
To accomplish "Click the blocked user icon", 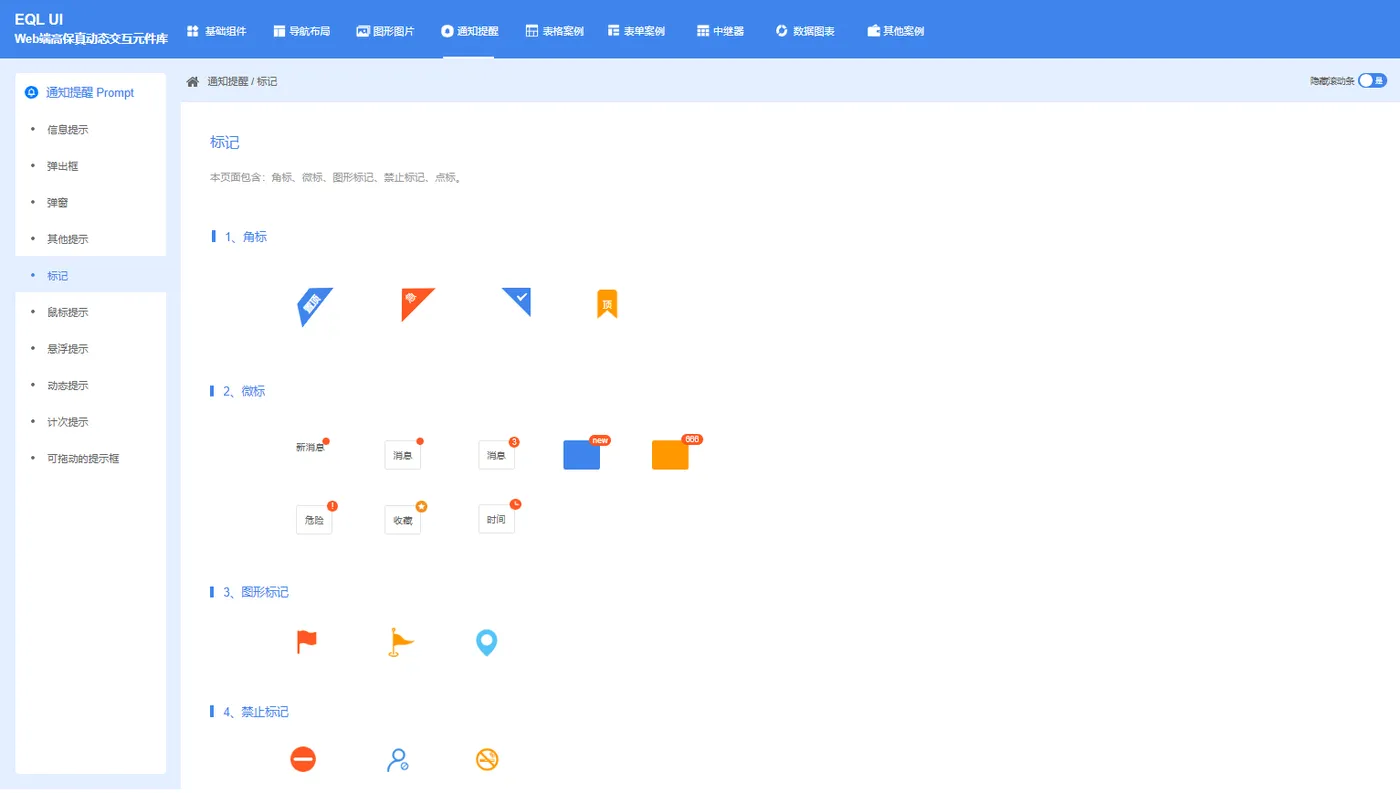I will coord(397,760).
